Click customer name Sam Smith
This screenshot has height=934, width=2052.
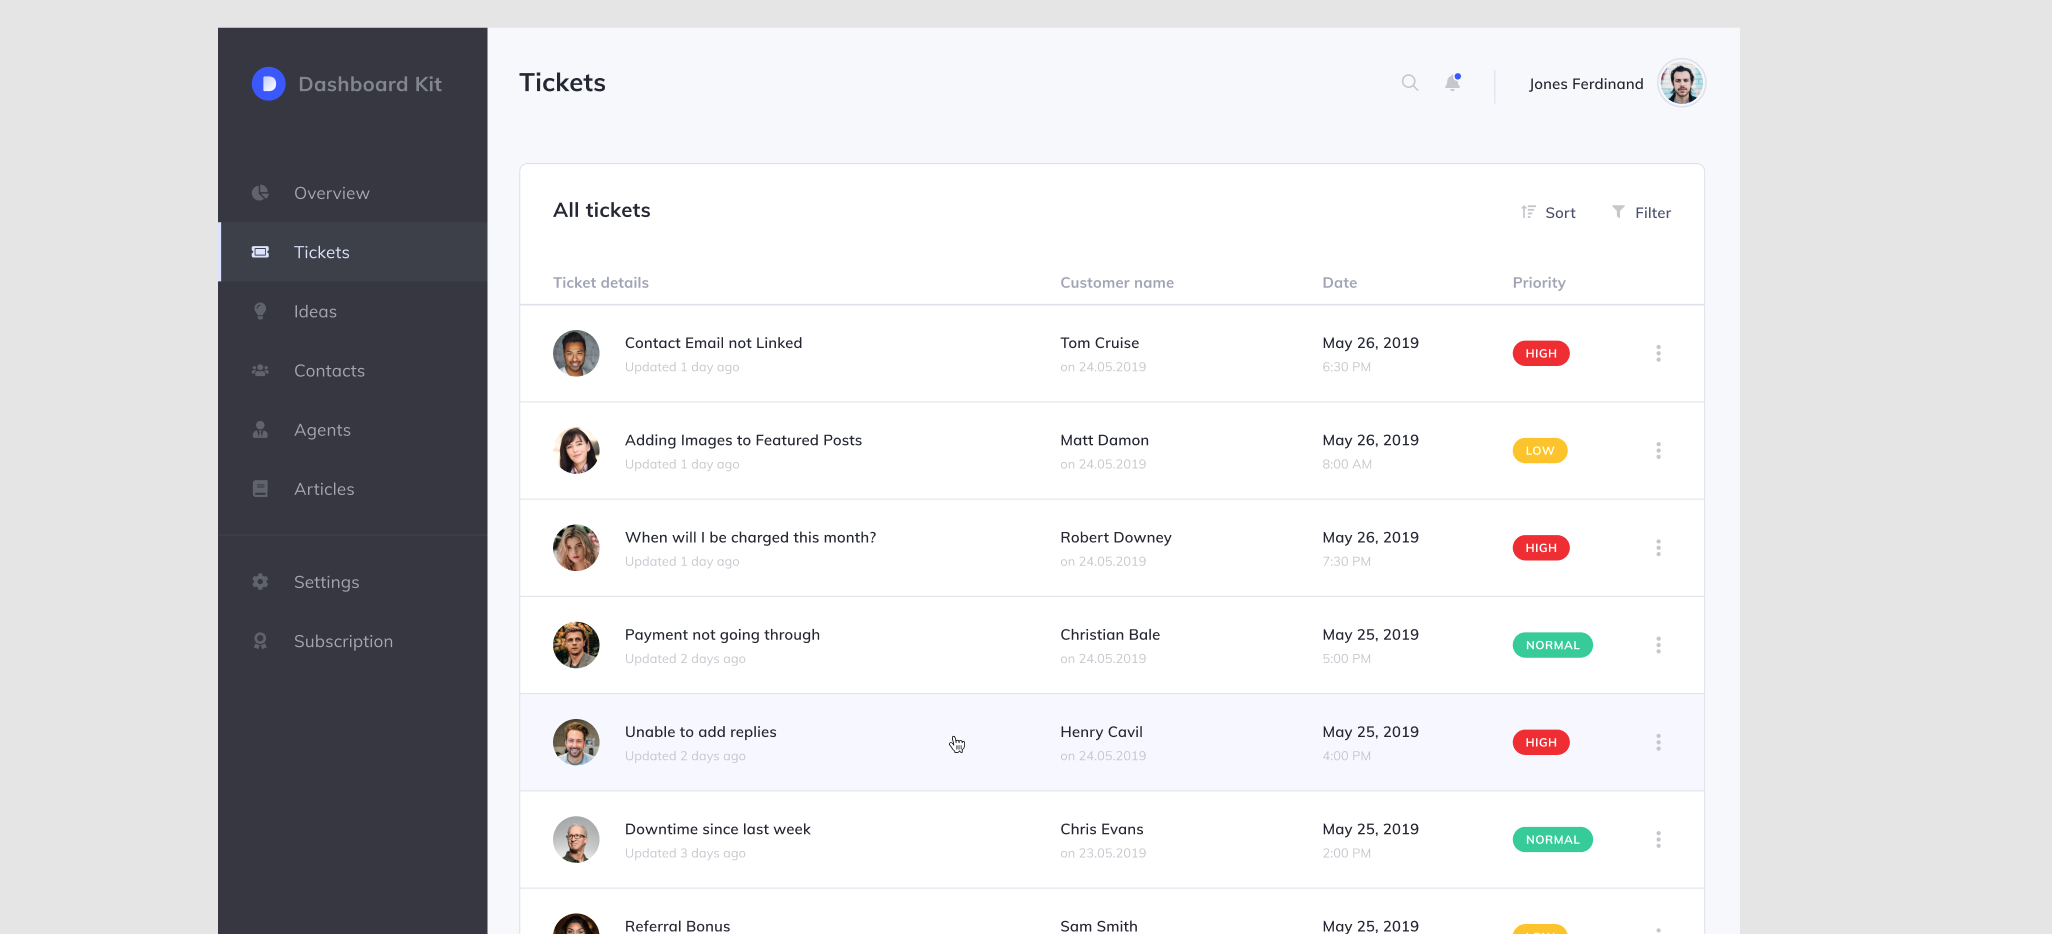[1099, 926]
